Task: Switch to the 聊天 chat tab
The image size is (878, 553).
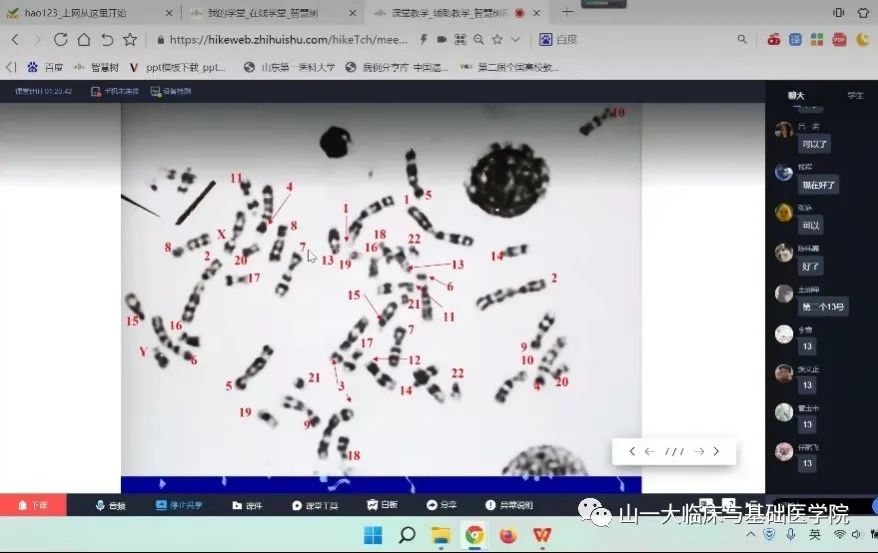Action: [796, 96]
